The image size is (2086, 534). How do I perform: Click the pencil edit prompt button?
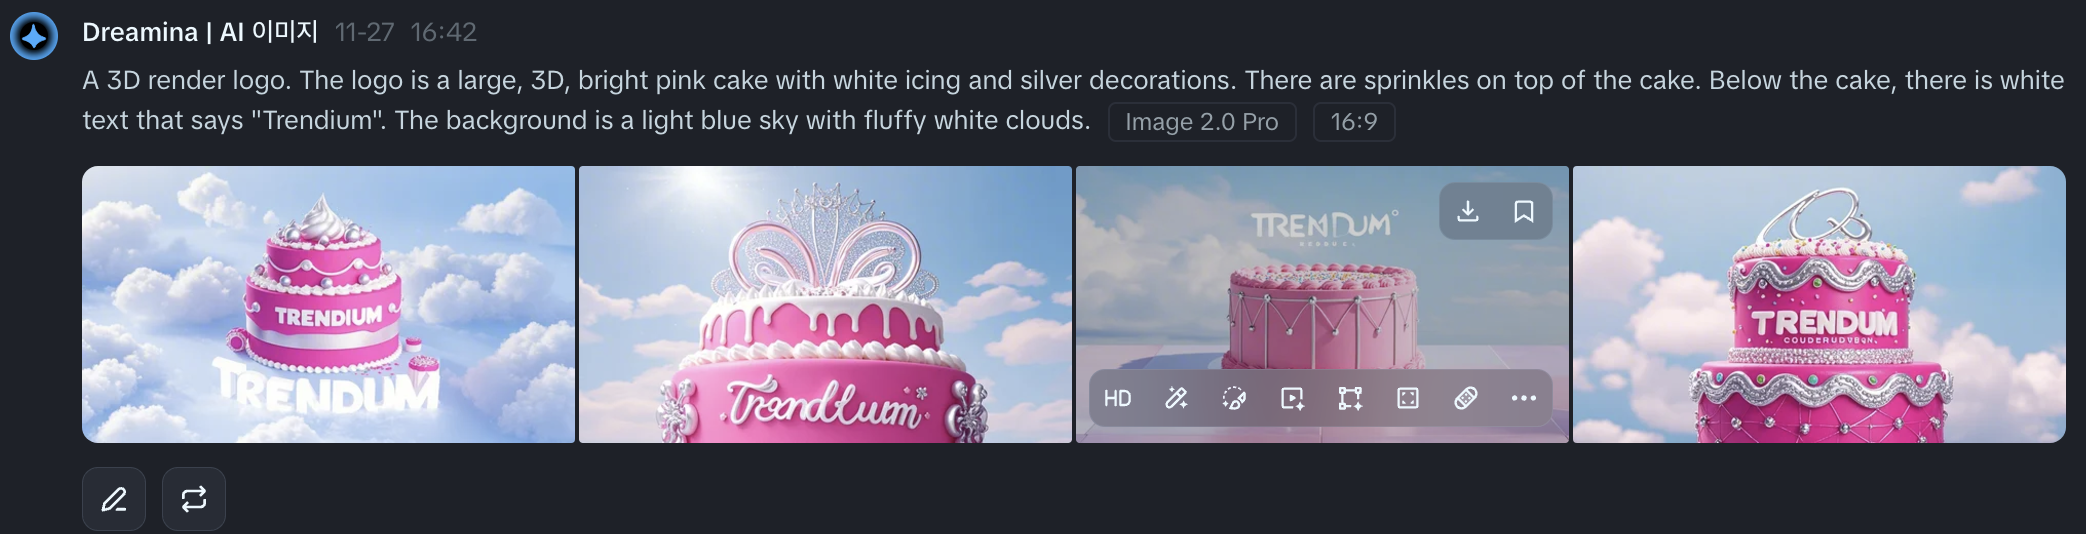click(x=114, y=499)
